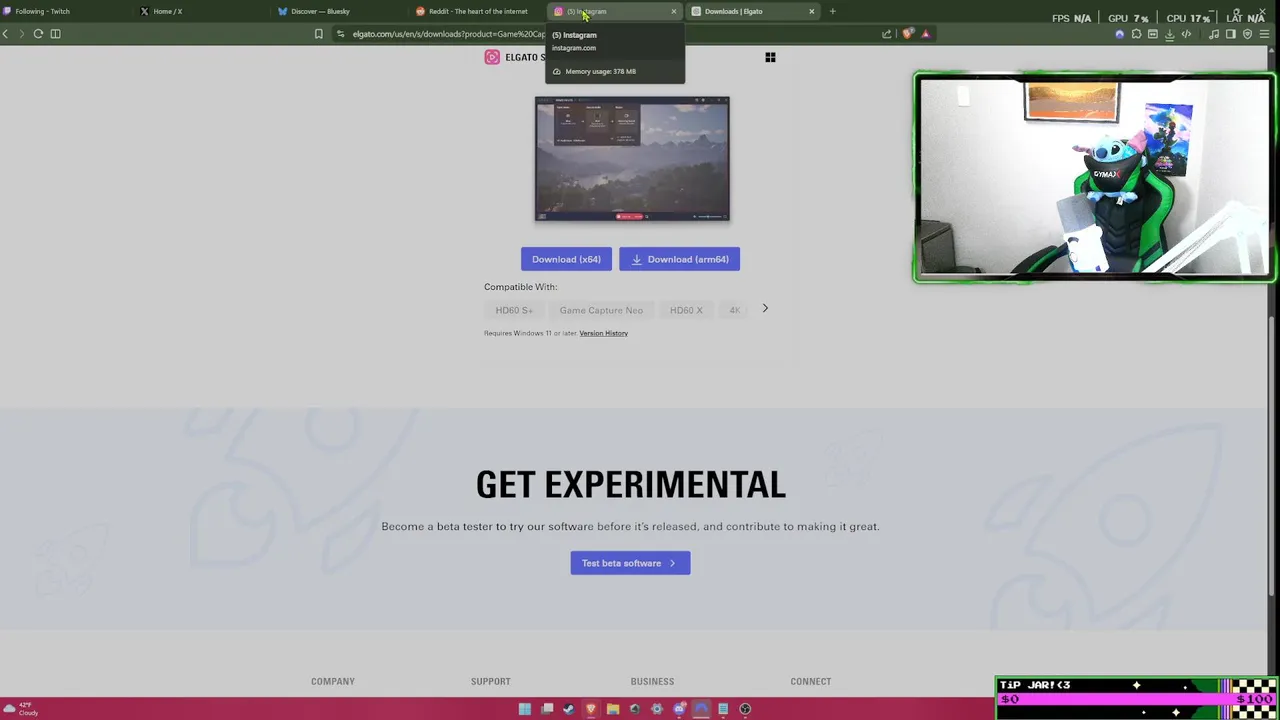Image resolution: width=1280 pixels, height=720 pixels.
Task: Click the Elgato Studio software screenshot thumbnail
Action: click(x=632, y=159)
